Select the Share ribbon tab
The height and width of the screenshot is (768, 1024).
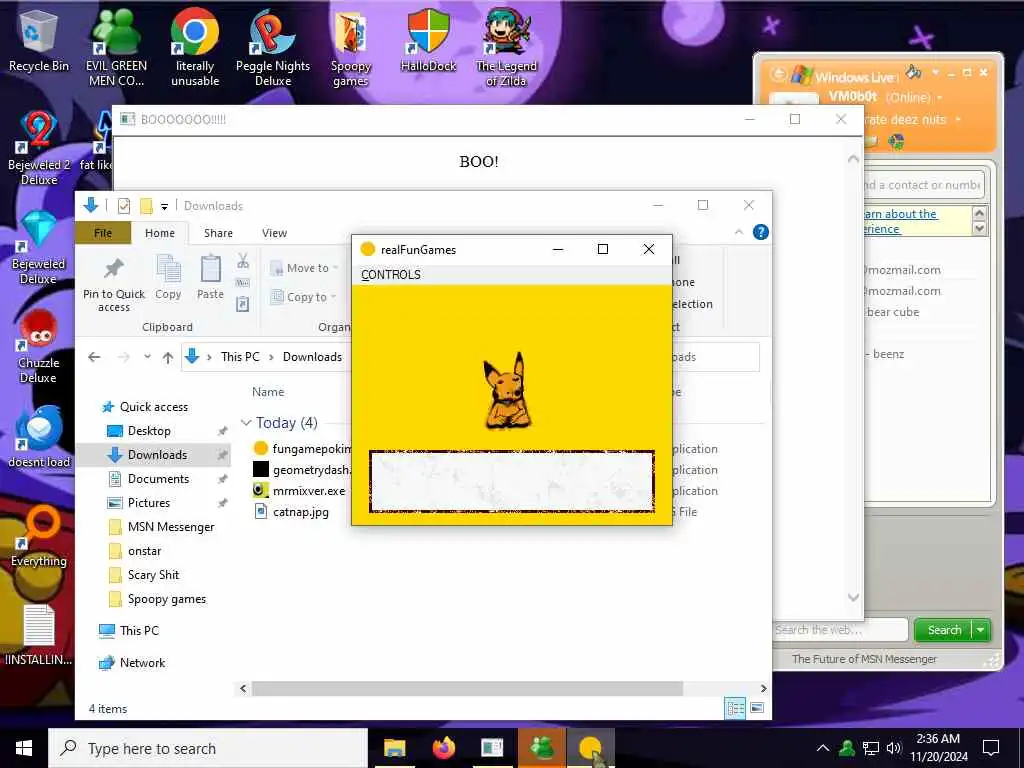(218, 233)
